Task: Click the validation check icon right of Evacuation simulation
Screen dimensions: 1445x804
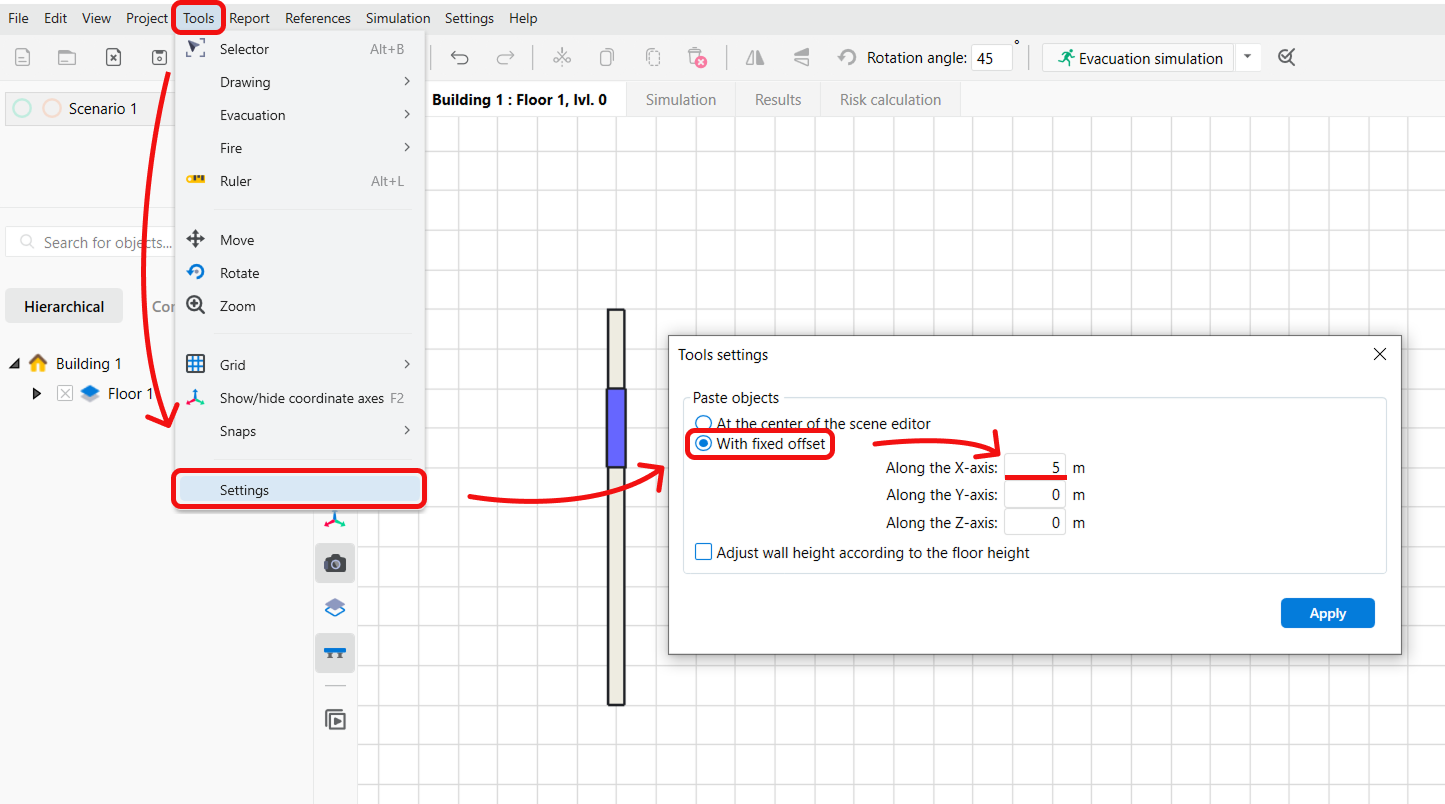Action: tap(1287, 58)
